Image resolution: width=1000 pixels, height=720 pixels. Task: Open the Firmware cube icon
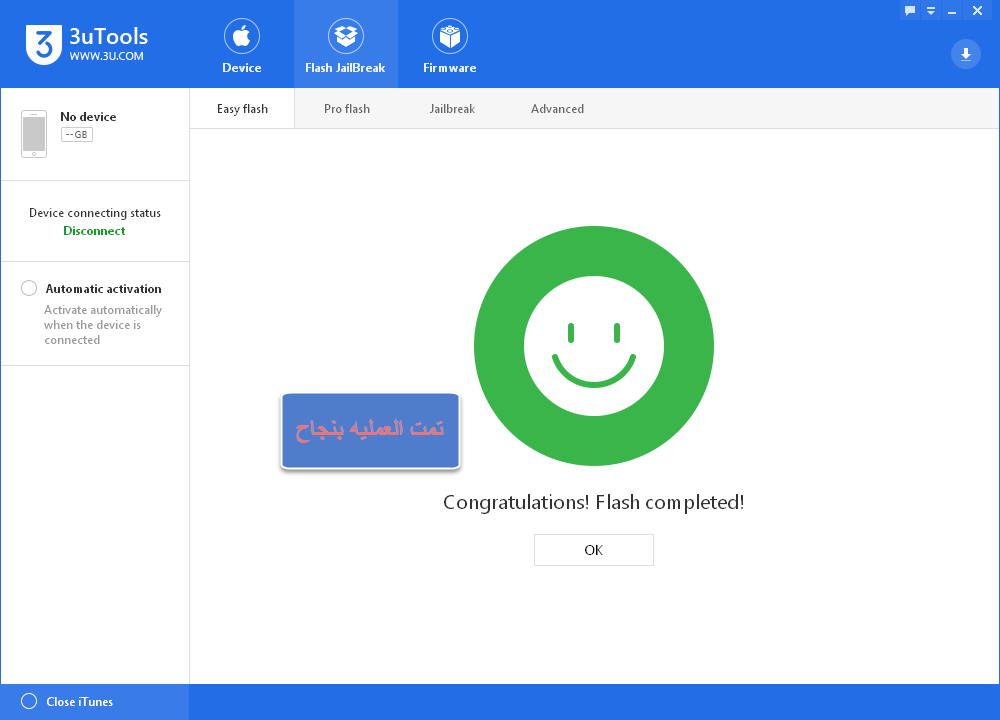pyautogui.click(x=450, y=36)
